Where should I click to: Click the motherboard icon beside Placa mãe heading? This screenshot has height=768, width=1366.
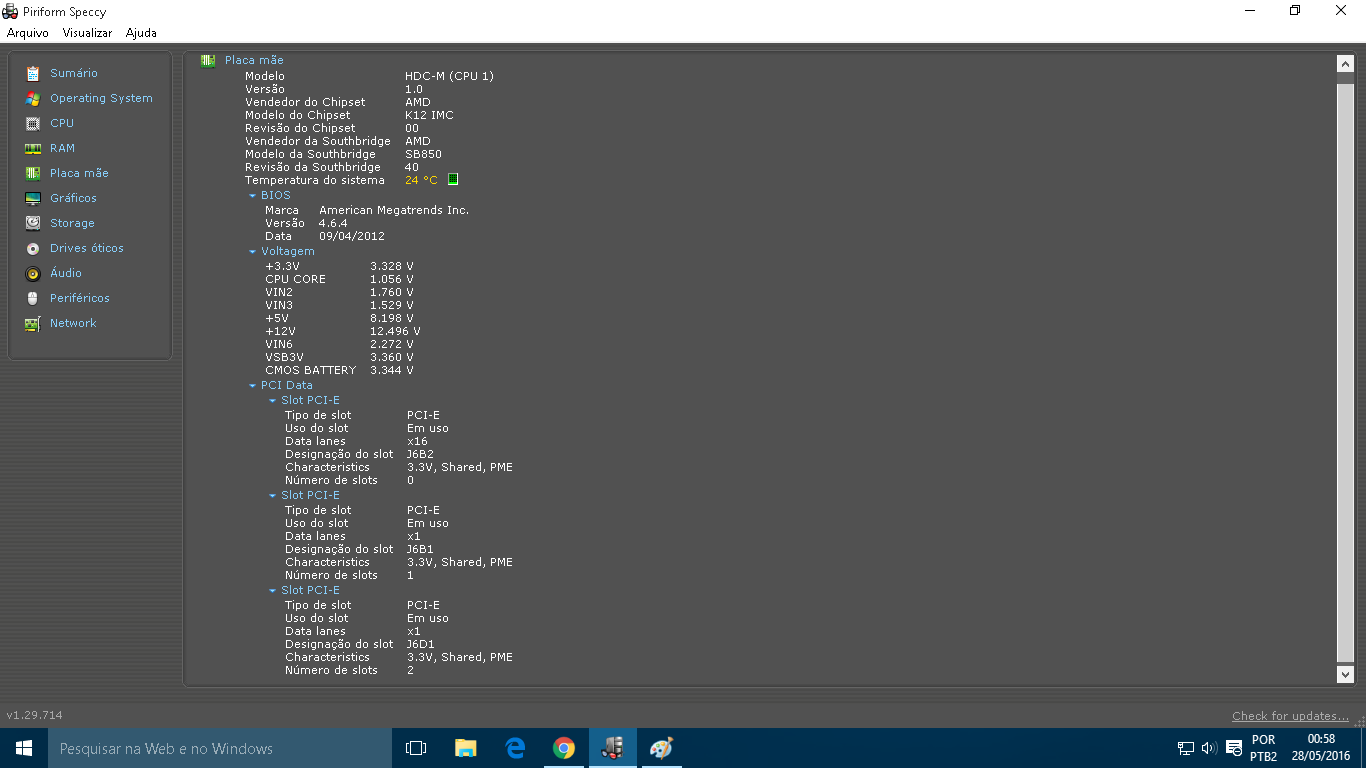208,60
